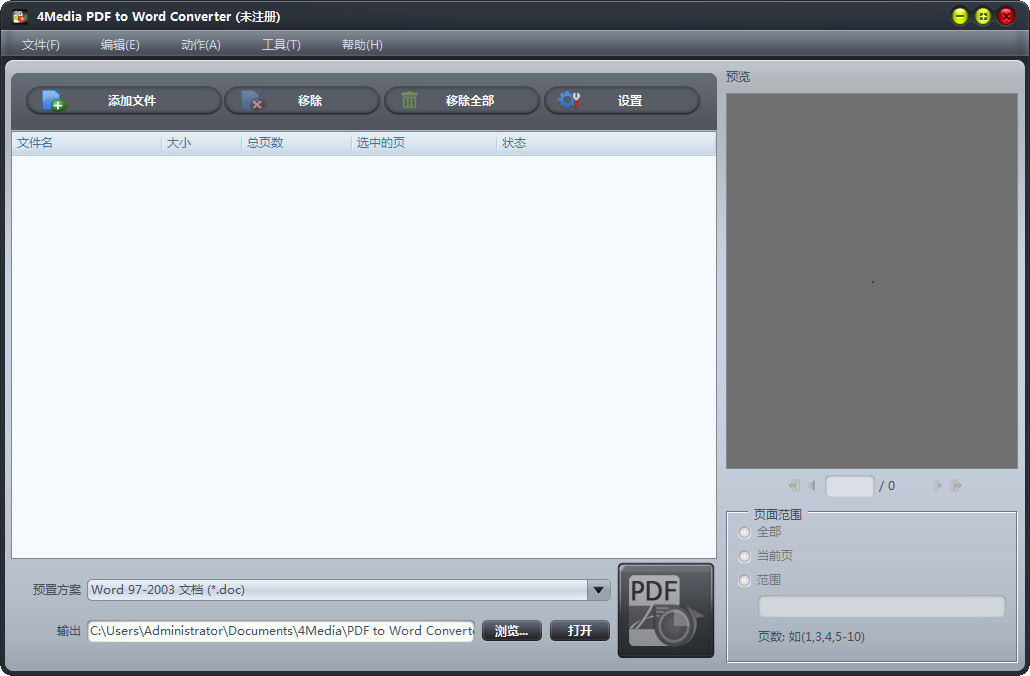Click the page range text input box
Image resolution: width=1030 pixels, height=676 pixels.
click(882, 606)
